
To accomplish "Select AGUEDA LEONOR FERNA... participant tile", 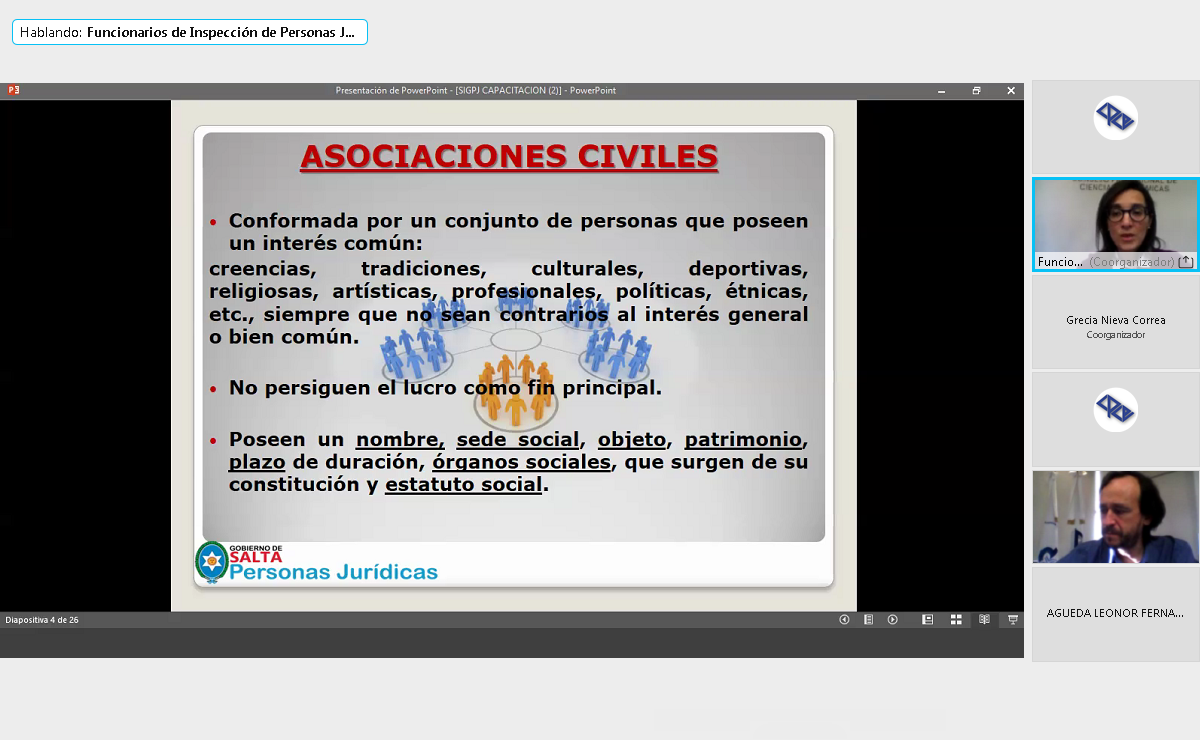I will (x=1115, y=614).
